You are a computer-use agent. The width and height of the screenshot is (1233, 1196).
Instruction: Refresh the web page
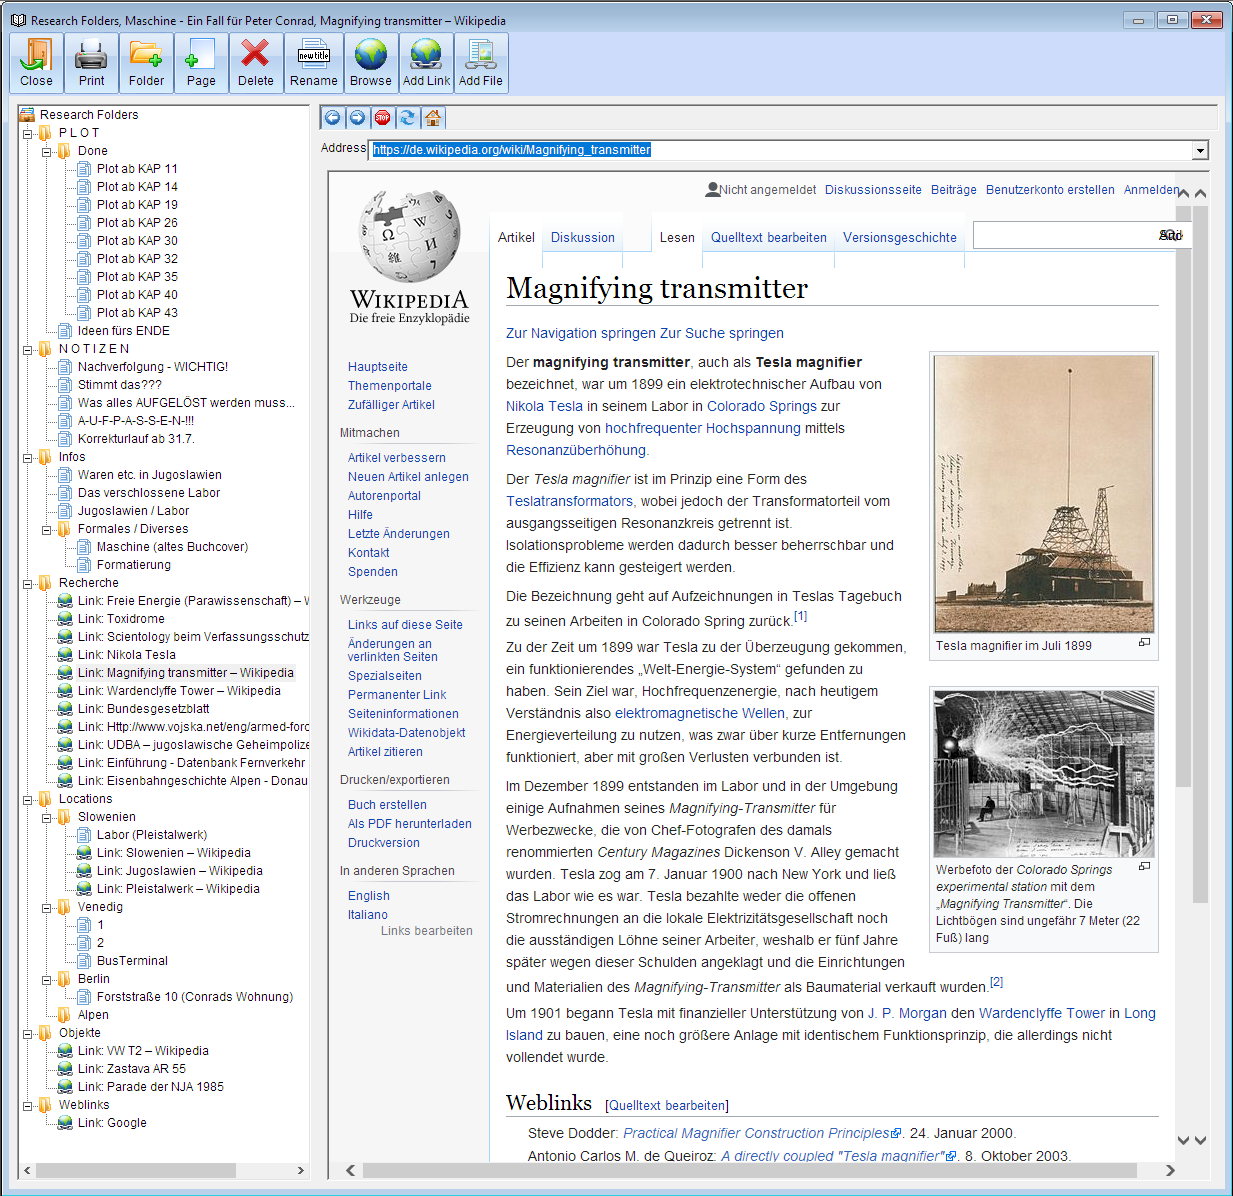click(407, 118)
